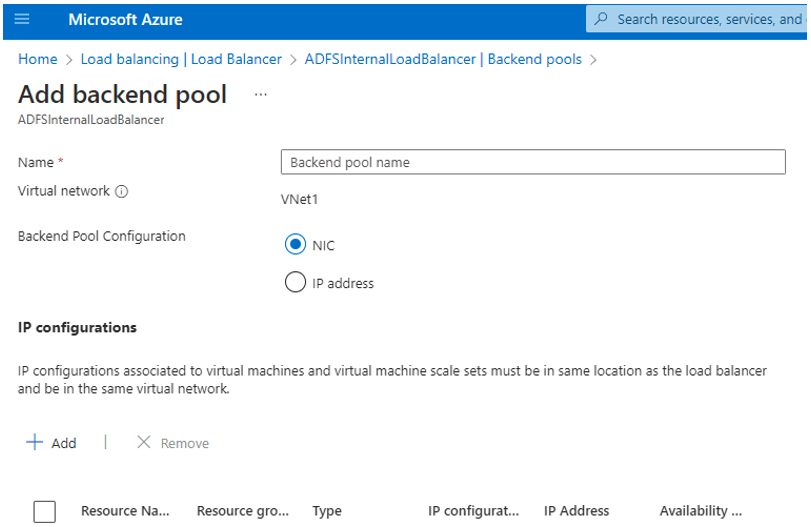
Task: Sort by IP configuration column header
Action: pyautogui.click(x=473, y=511)
